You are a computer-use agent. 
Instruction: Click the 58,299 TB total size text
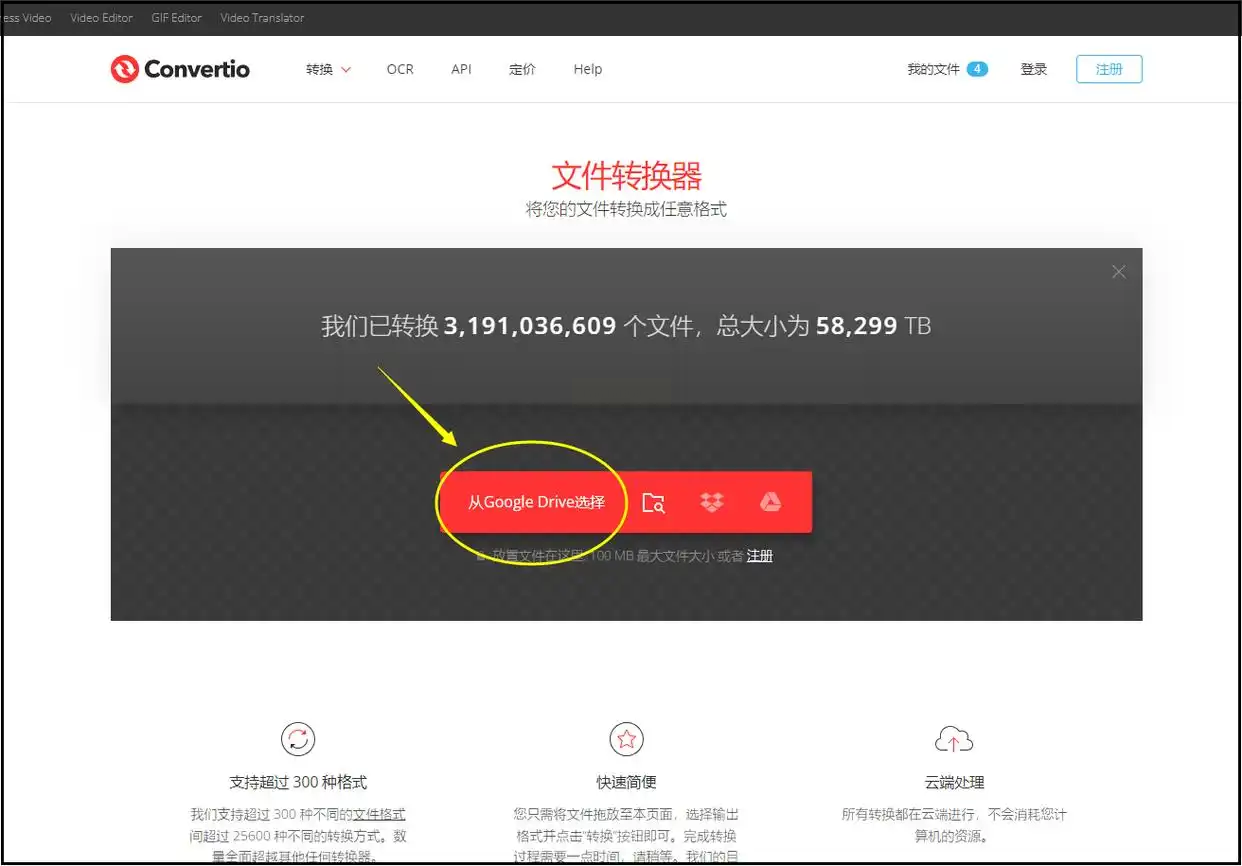pos(873,326)
